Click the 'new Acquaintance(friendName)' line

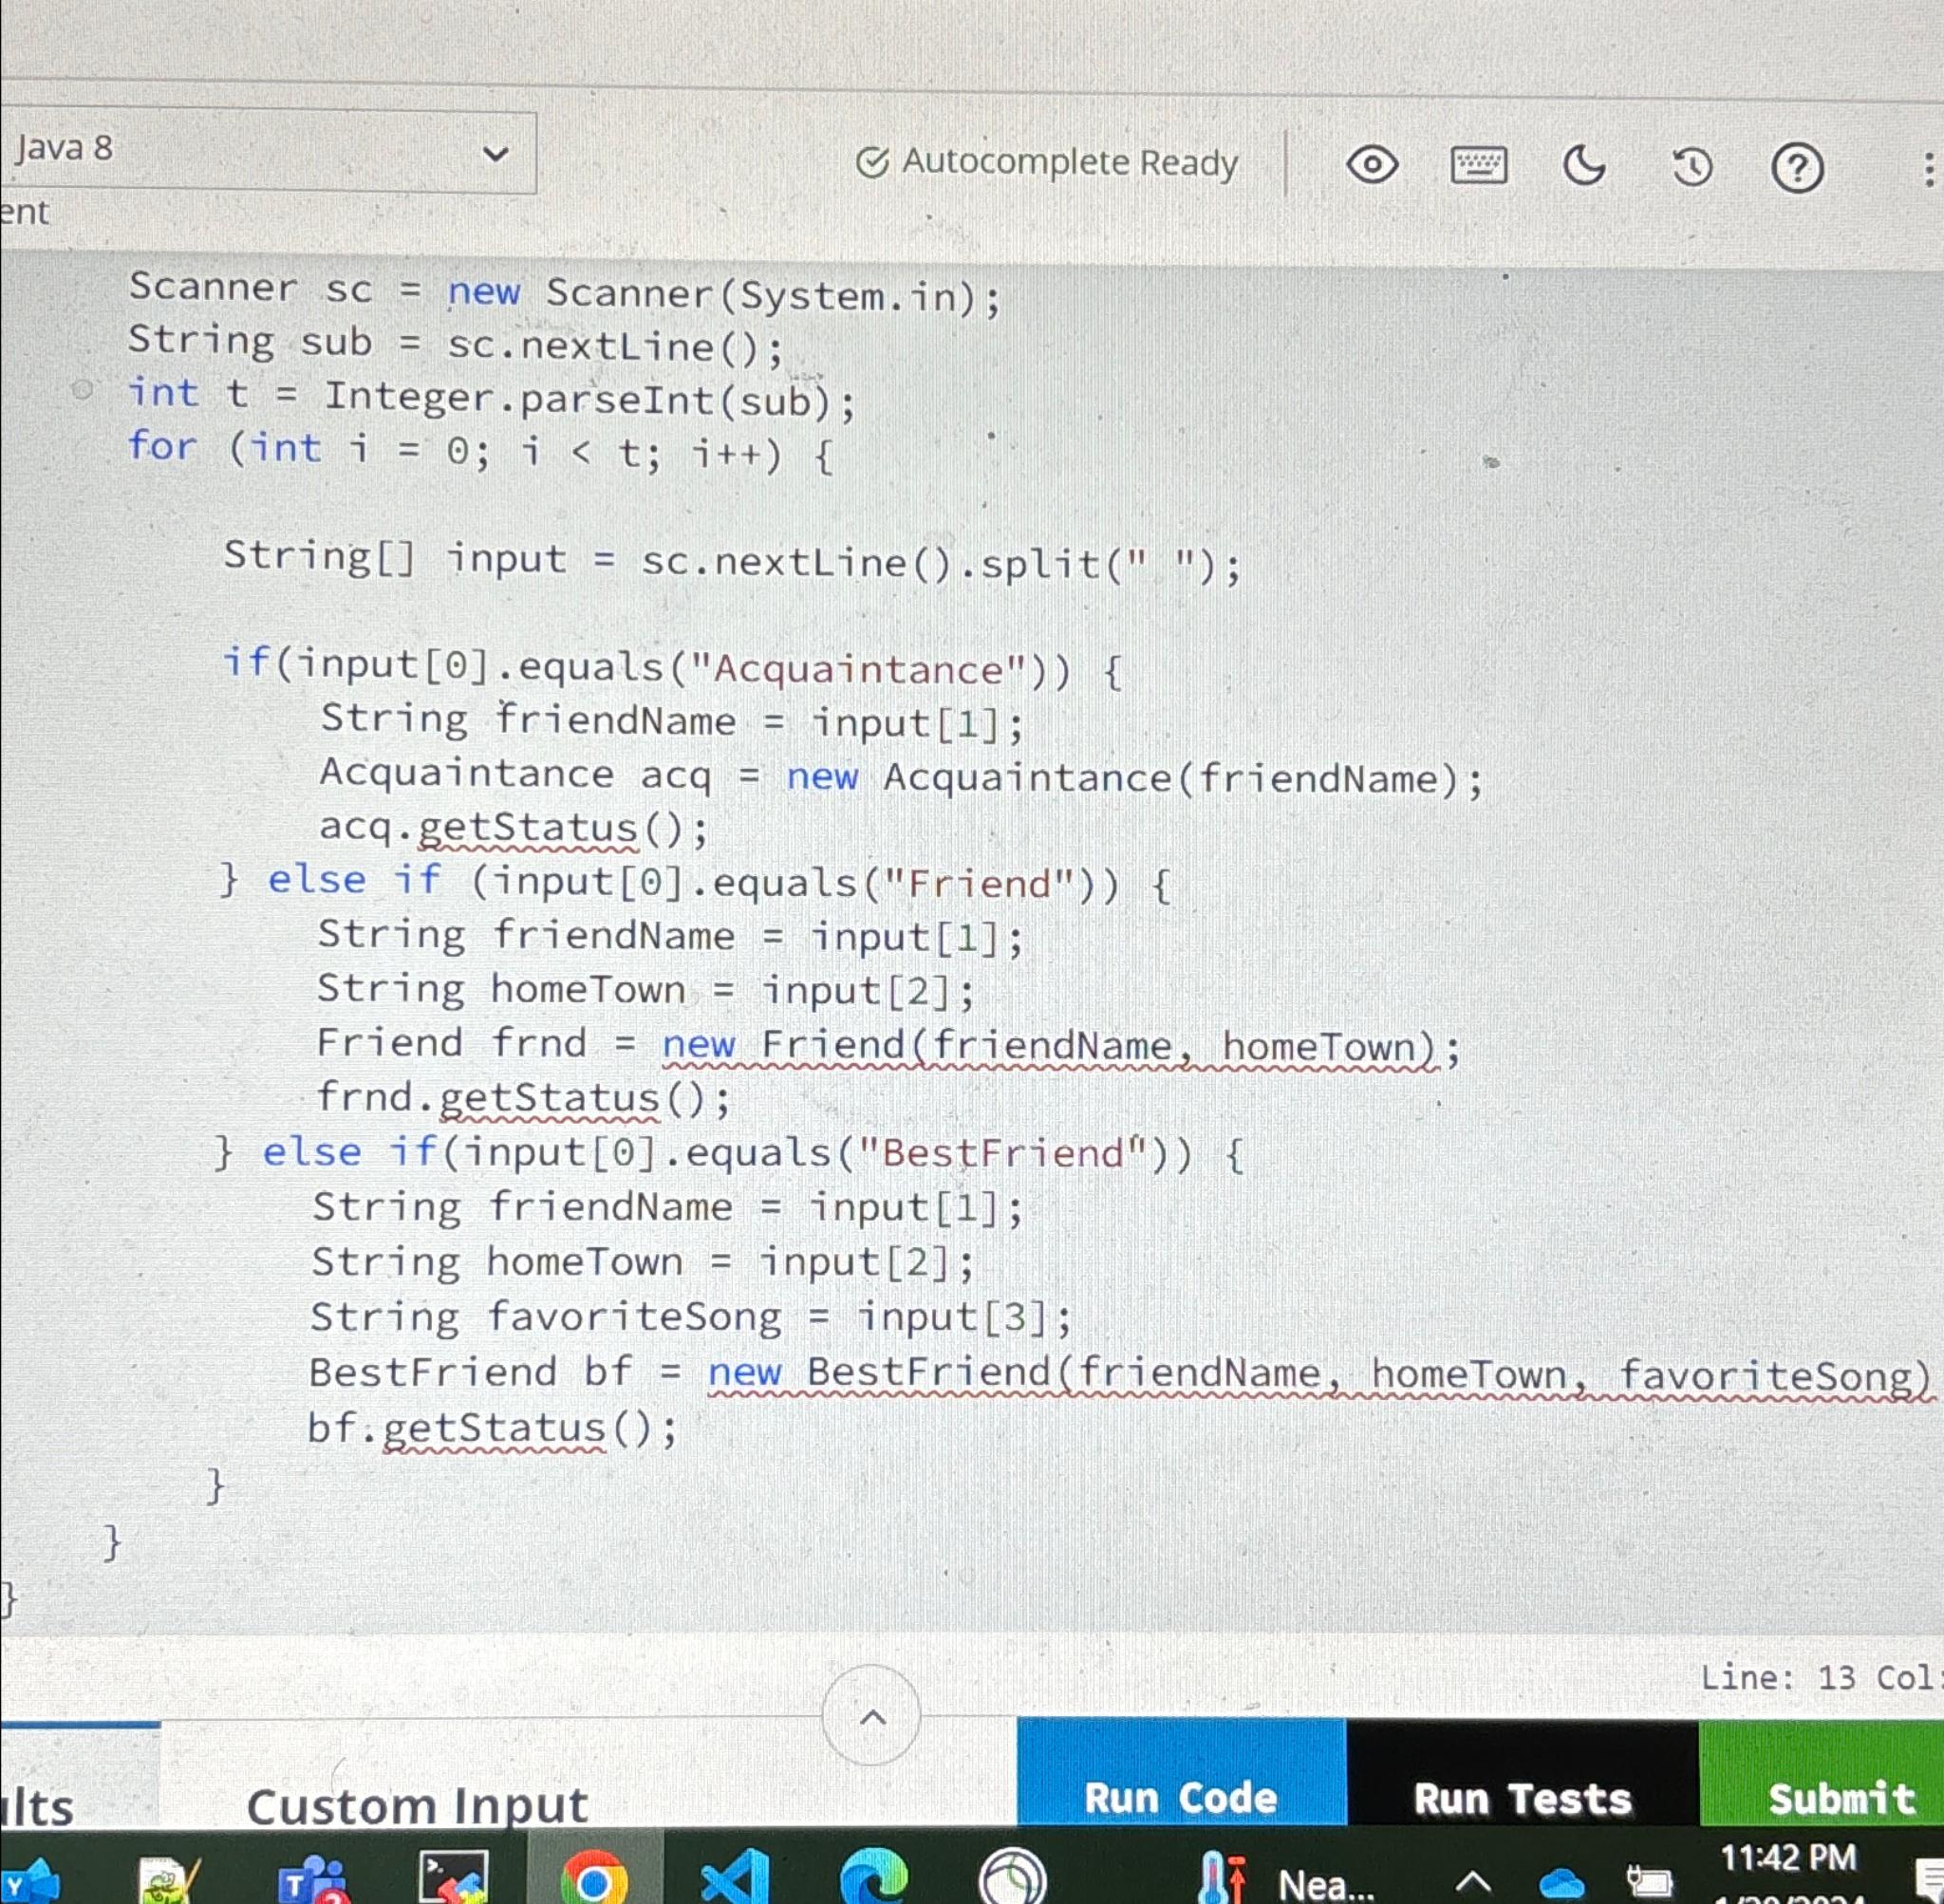click(x=901, y=777)
